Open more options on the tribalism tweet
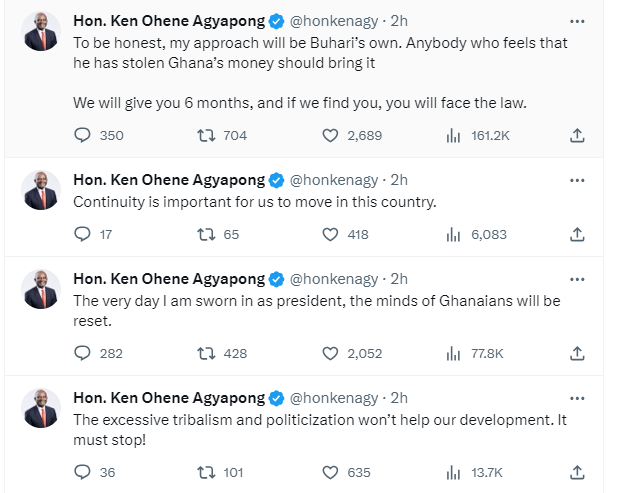The image size is (624, 493). coord(577,398)
